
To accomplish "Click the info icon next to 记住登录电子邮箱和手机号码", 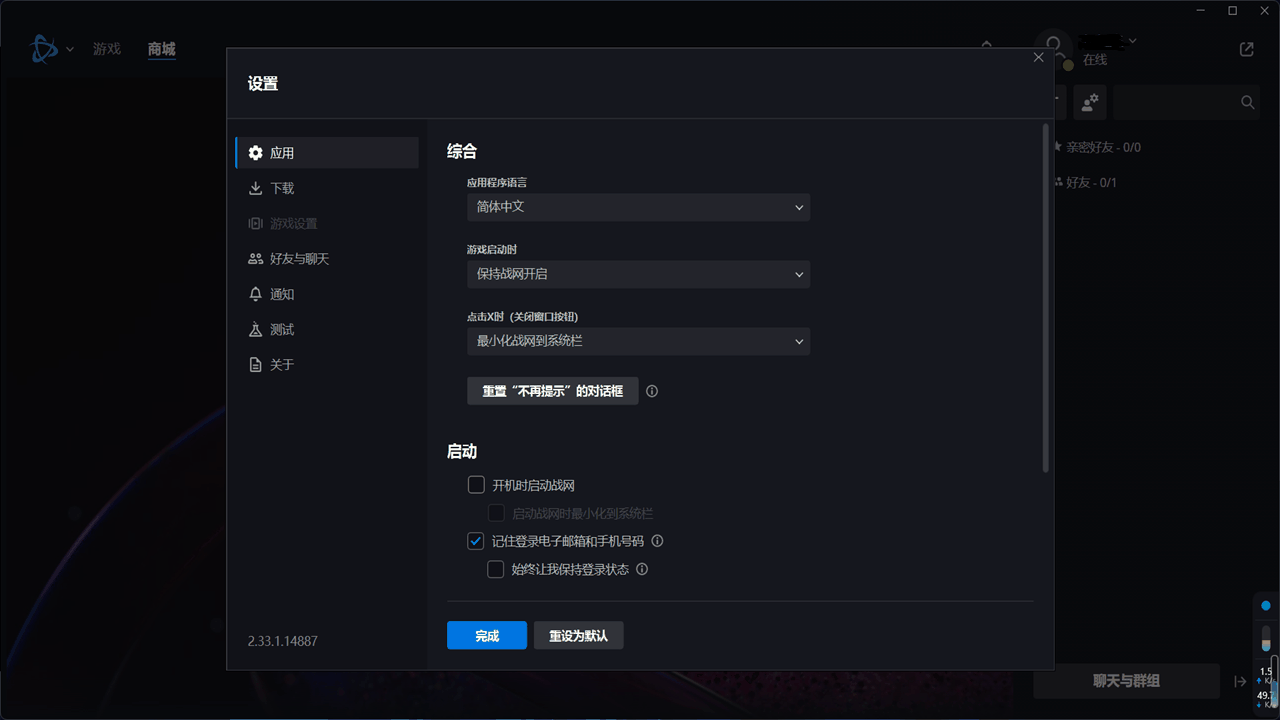I will tap(657, 541).
